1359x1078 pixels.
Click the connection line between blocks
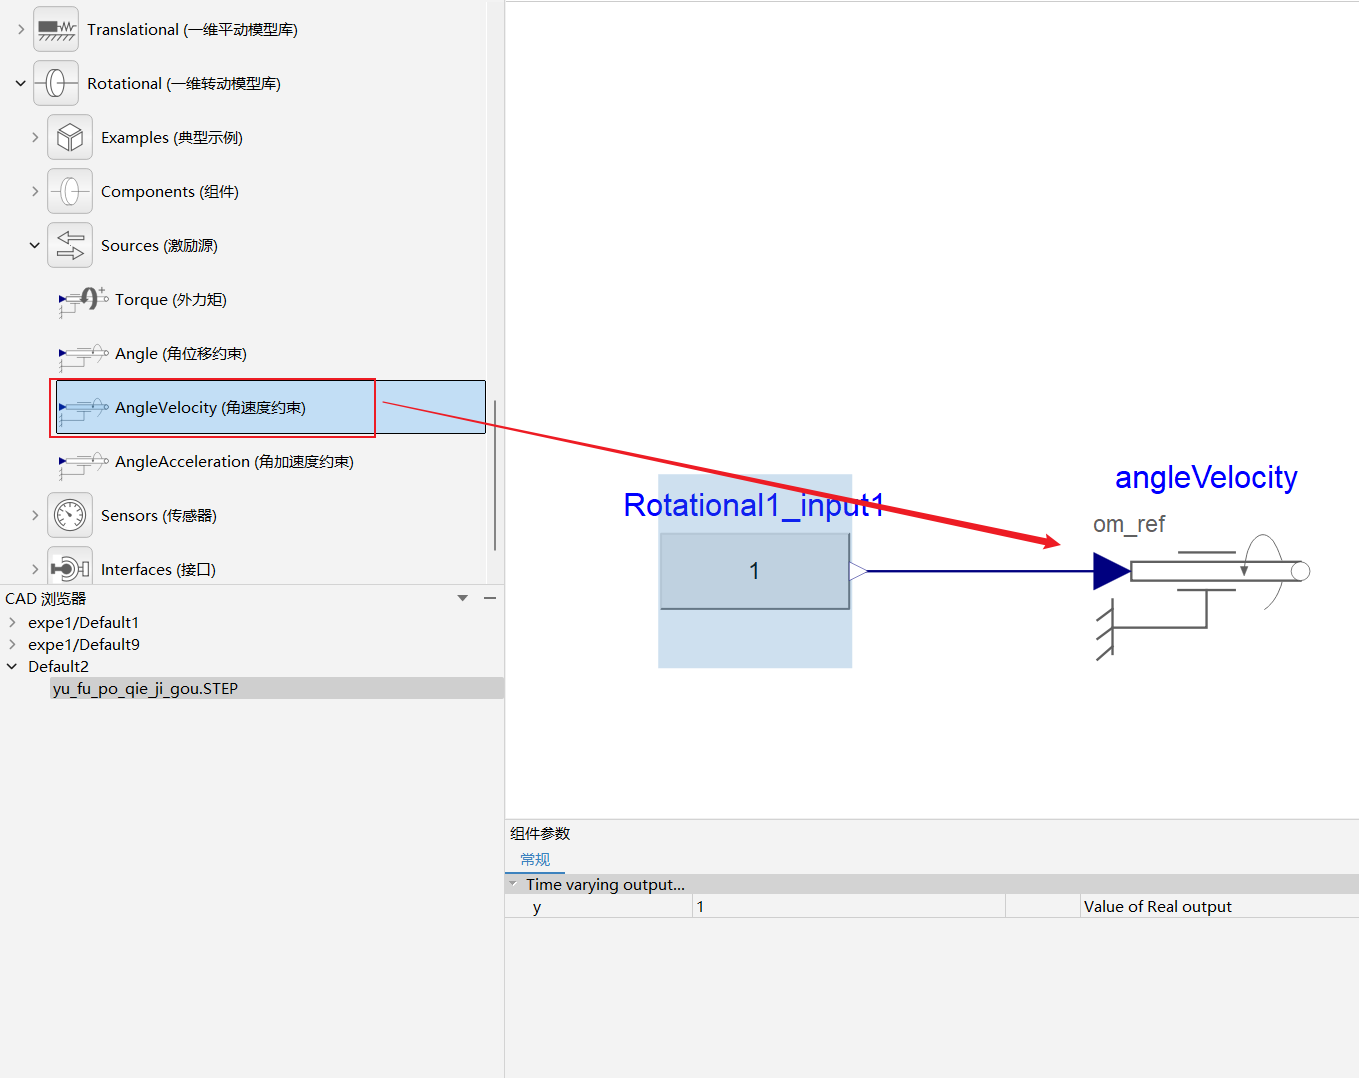[x=980, y=571]
